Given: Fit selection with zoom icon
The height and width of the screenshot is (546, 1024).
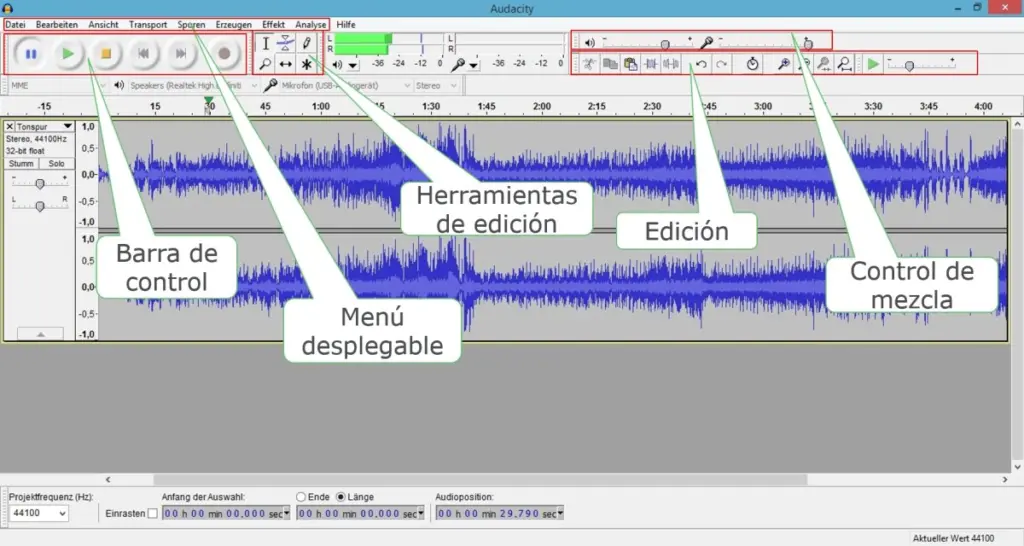Looking at the screenshot, I should click(824, 64).
